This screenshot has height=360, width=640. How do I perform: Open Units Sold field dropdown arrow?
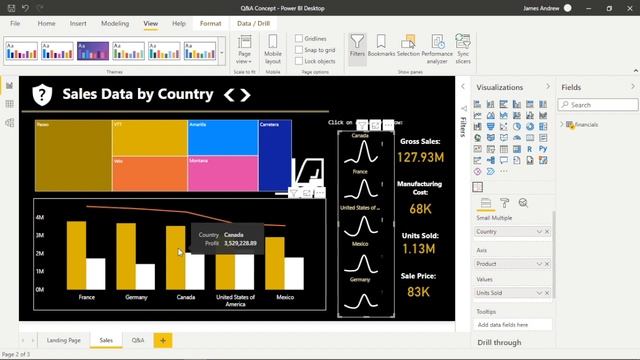click(539, 293)
